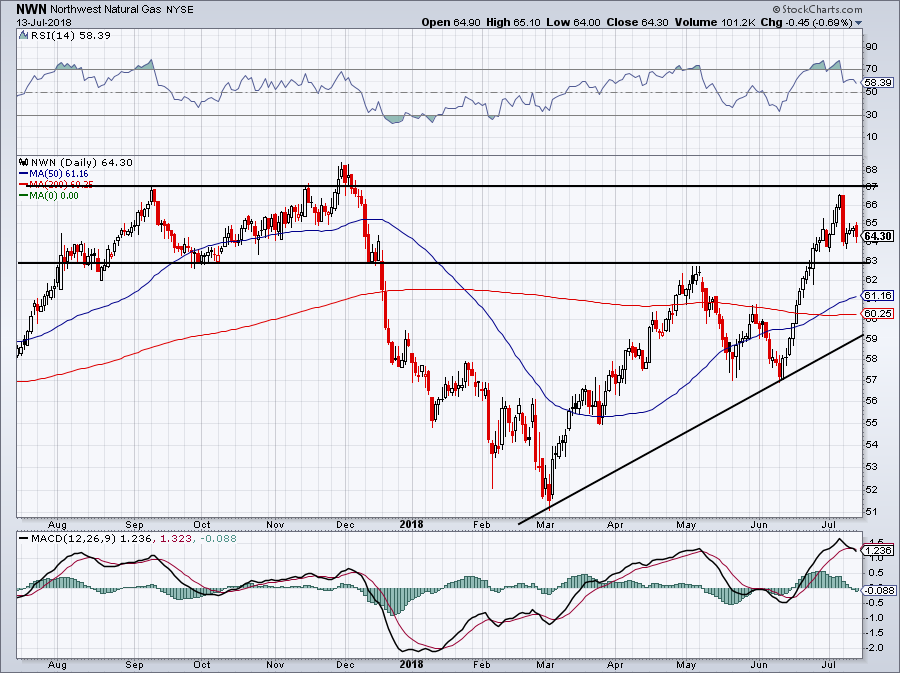The height and width of the screenshot is (673, 900).
Task: Click the Close 64.30 value
Action: tap(638, 22)
